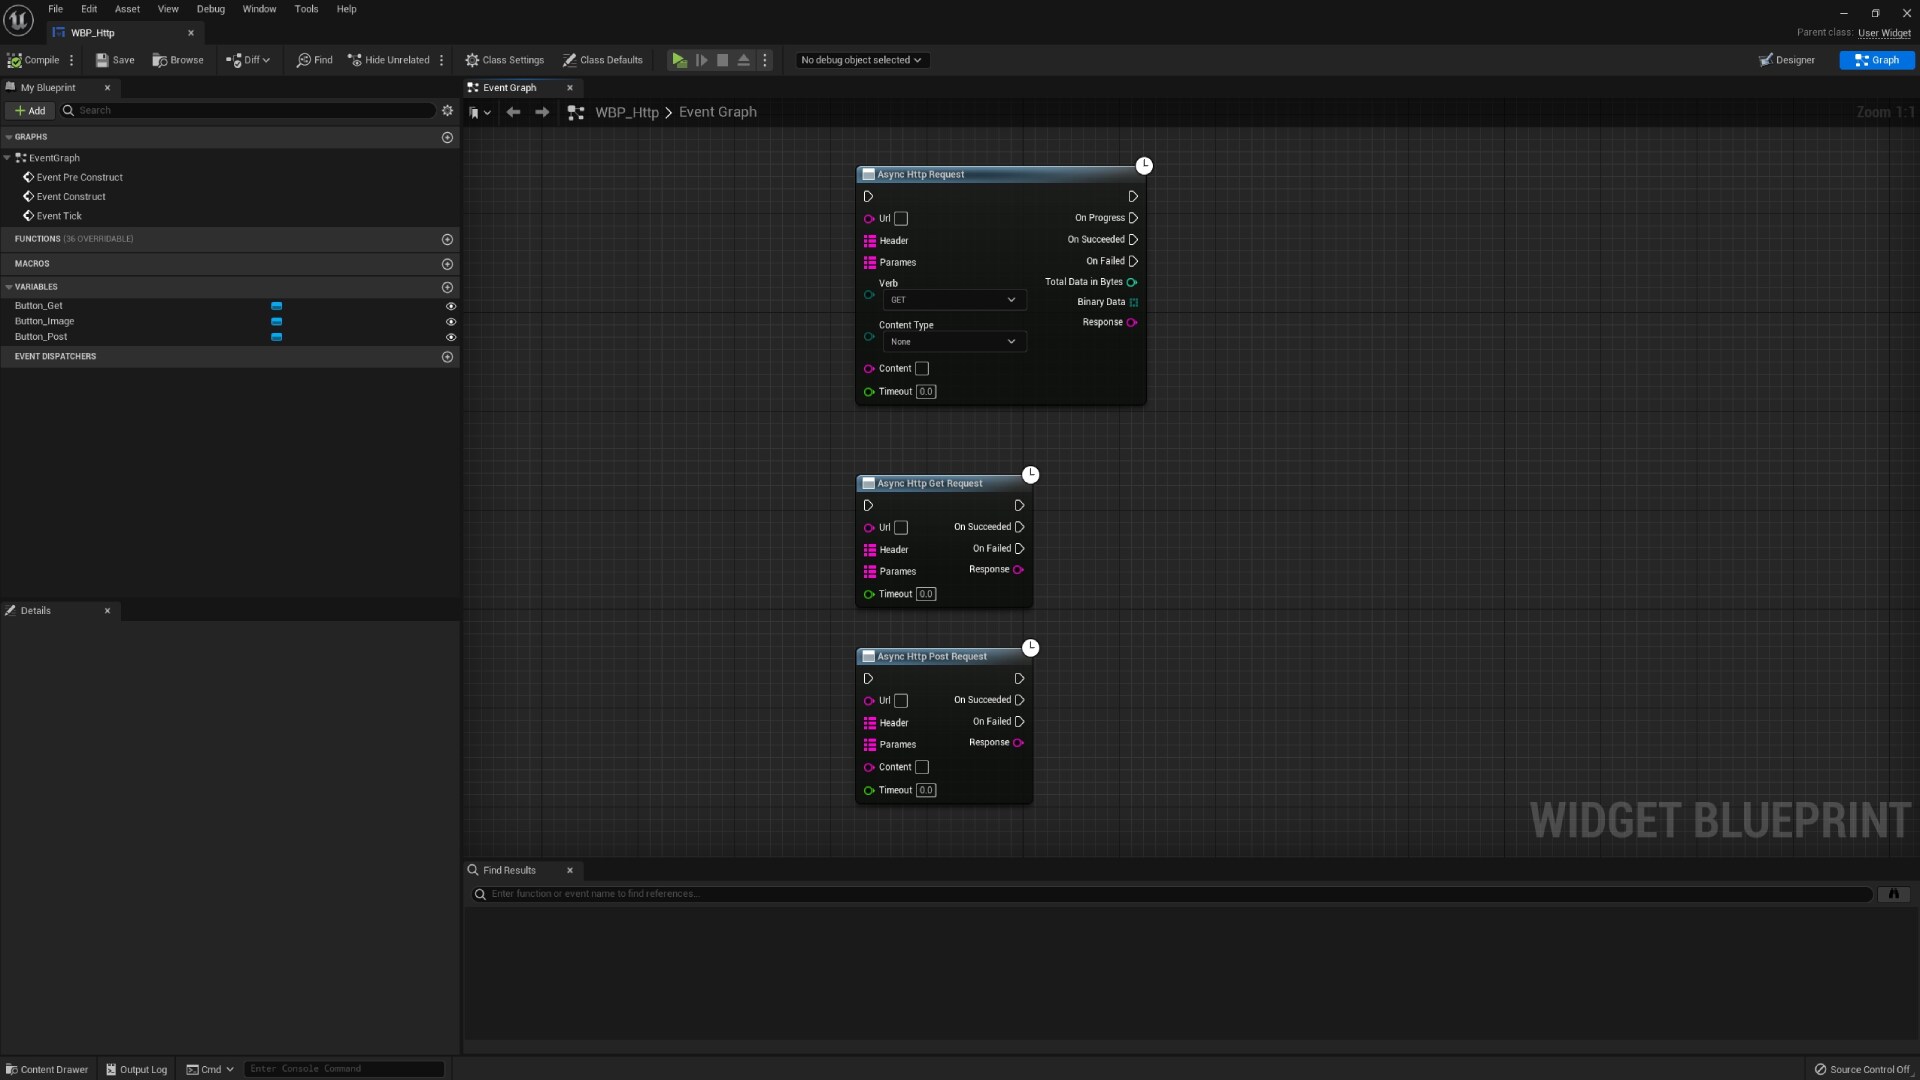
Task: Click the Add variable button
Action: [x=447, y=286]
